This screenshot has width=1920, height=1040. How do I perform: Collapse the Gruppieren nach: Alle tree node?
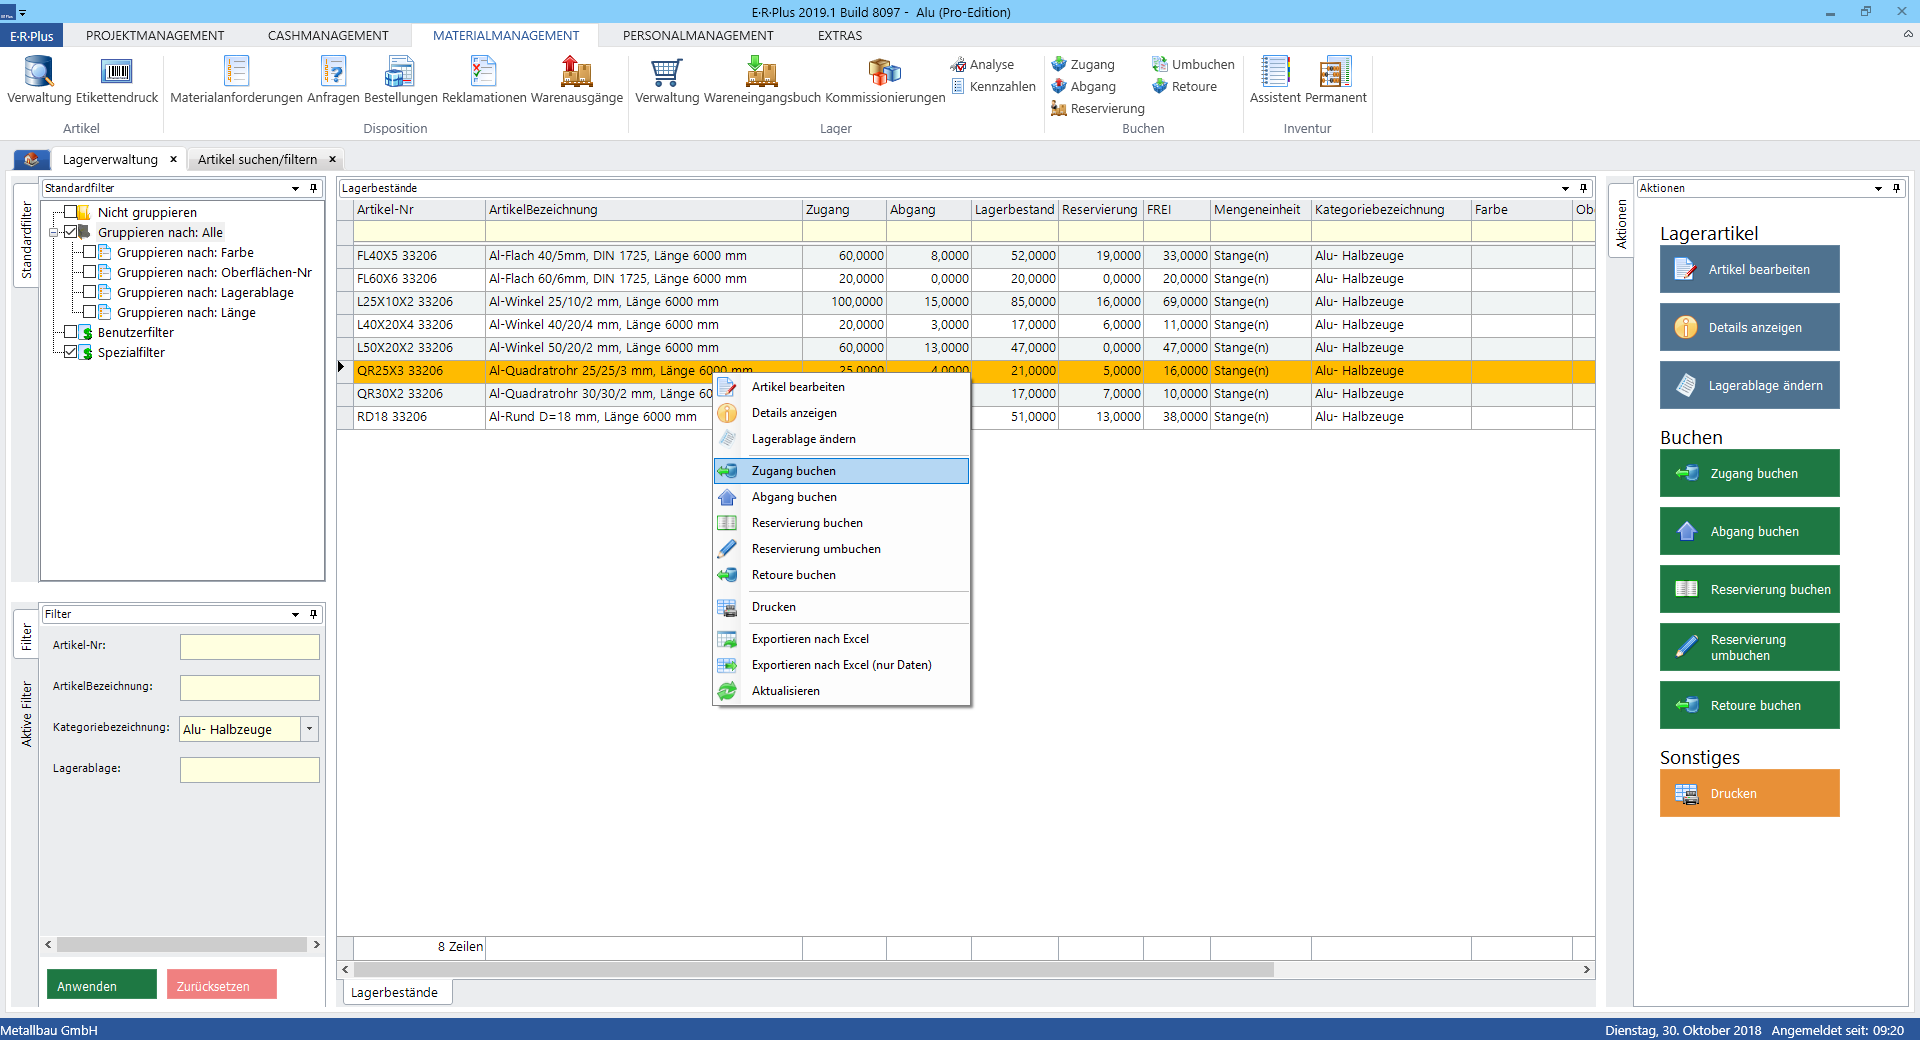coord(54,232)
